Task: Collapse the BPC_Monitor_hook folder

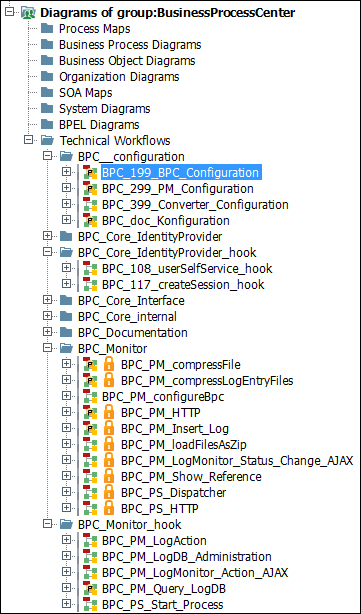Action: pyautogui.click(x=47, y=524)
